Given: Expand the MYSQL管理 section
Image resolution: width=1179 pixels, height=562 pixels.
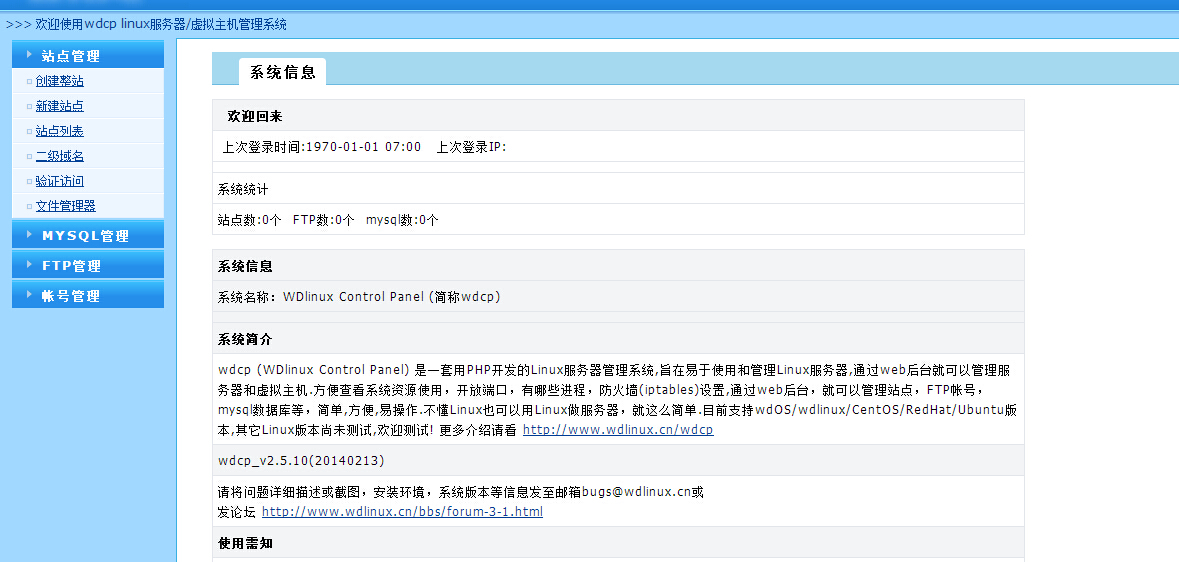Looking at the screenshot, I should pyautogui.click(x=88, y=235).
